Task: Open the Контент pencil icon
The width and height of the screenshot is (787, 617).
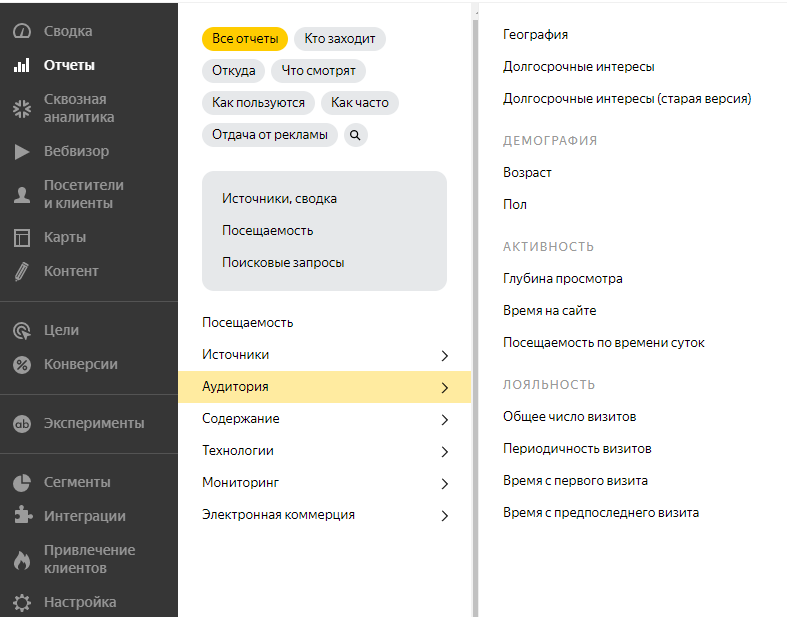Action: 21,271
